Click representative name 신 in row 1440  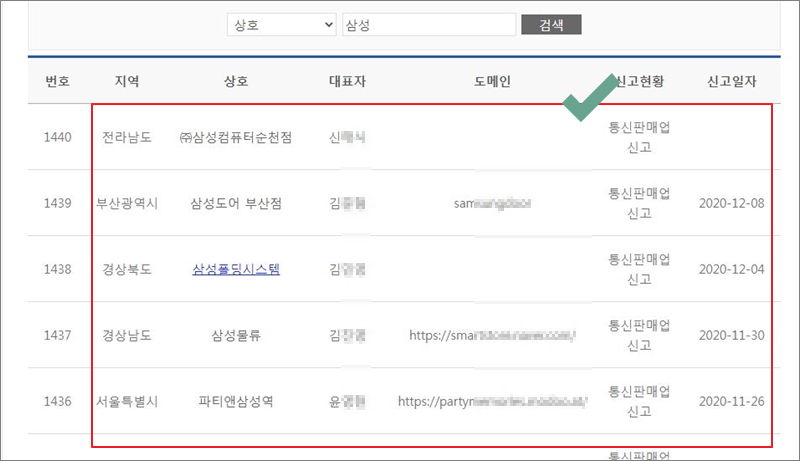(x=347, y=137)
